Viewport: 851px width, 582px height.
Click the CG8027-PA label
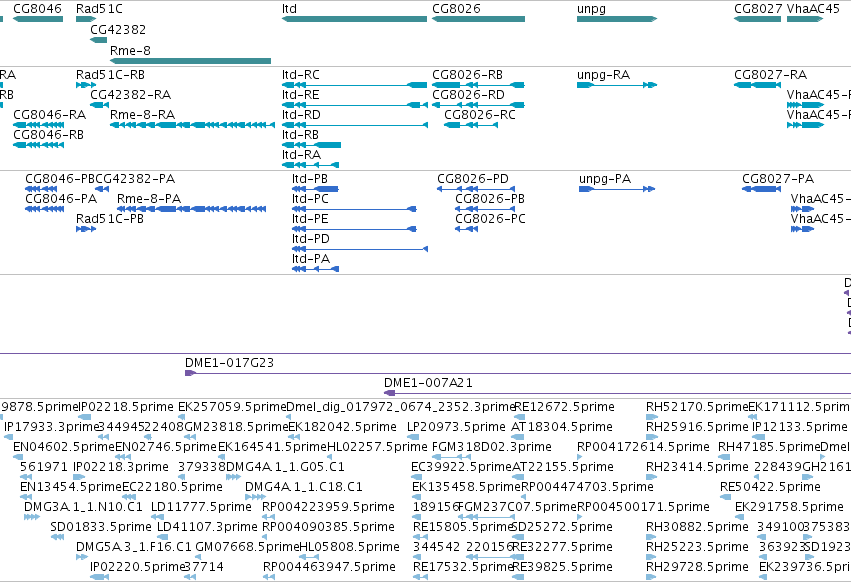point(778,179)
